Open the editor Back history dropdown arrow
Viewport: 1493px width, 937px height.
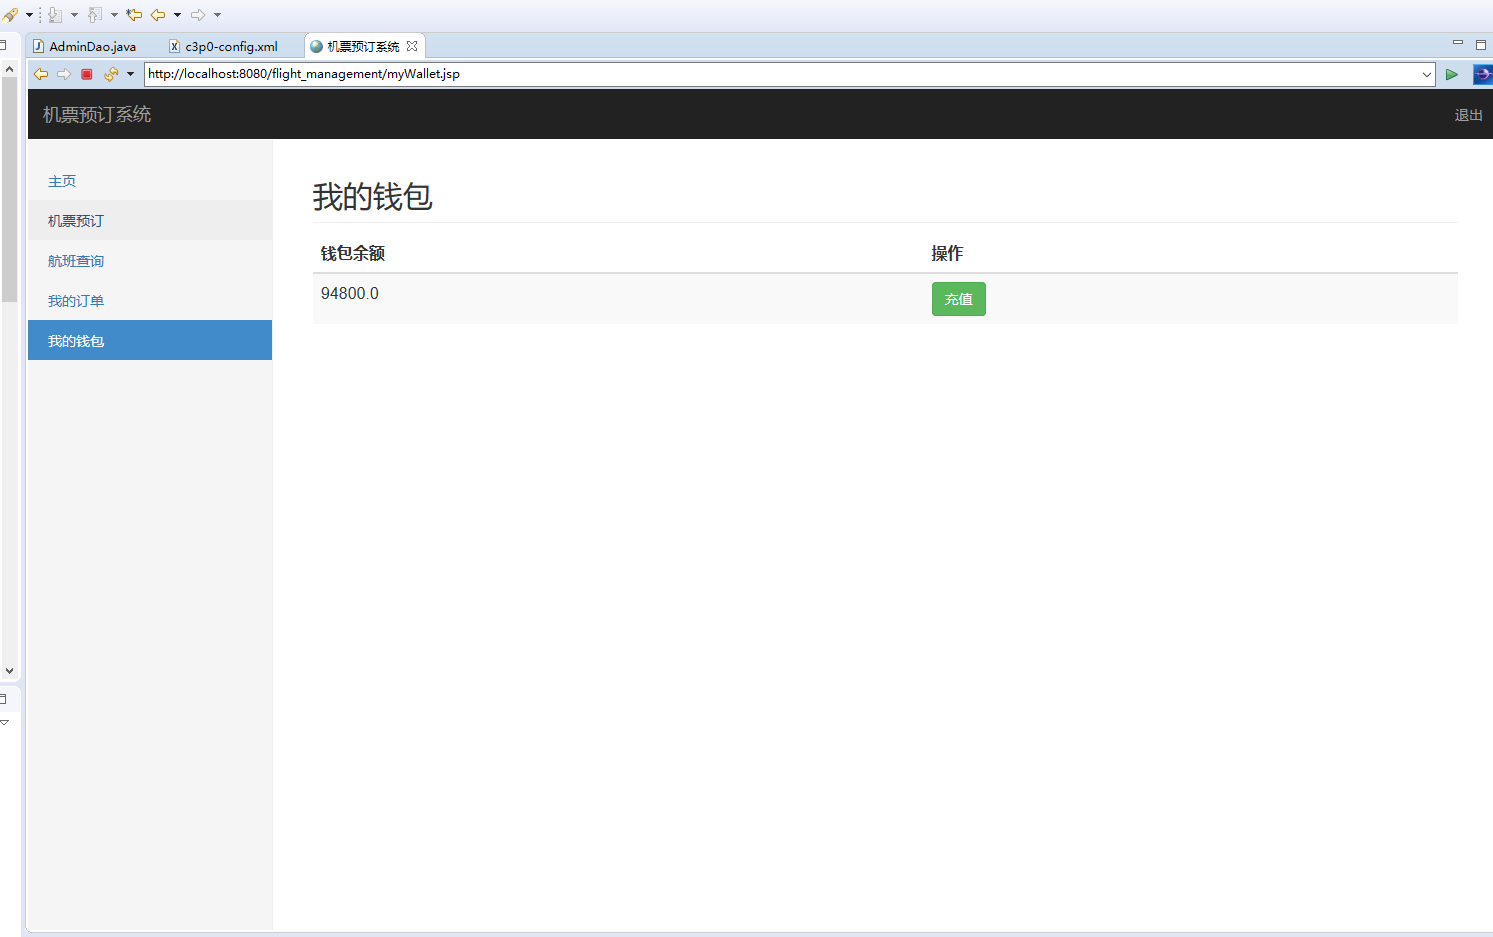(x=177, y=15)
